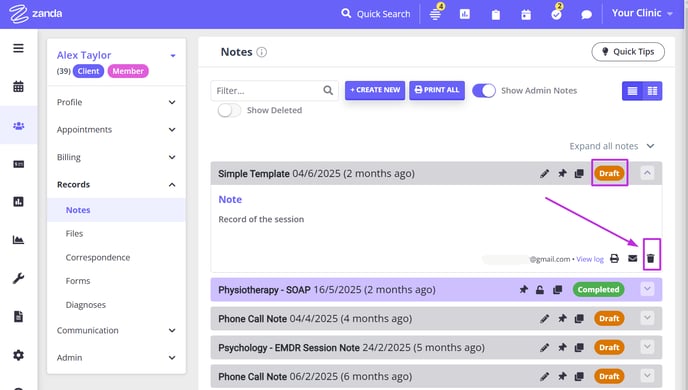Click the Create New button
688x390 pixels.
pyautogui.click(x=375, y=90)
